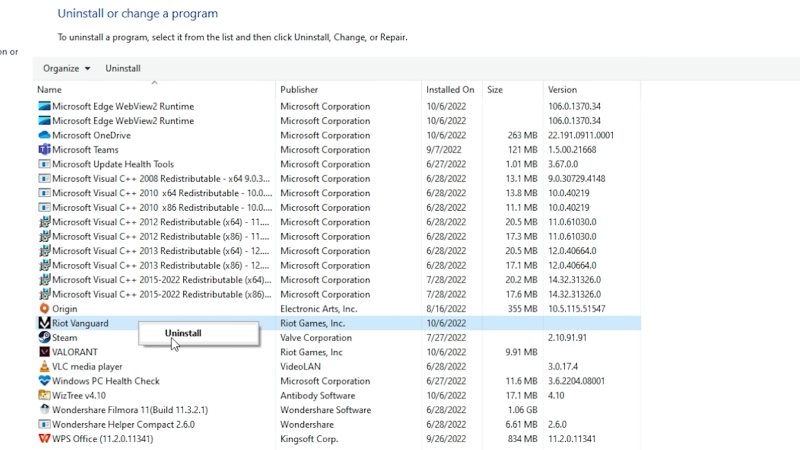Viewport: 800px width, 450px height.
Task: Select Windows PC Health Check entry
Action: [x=106, y=381]
